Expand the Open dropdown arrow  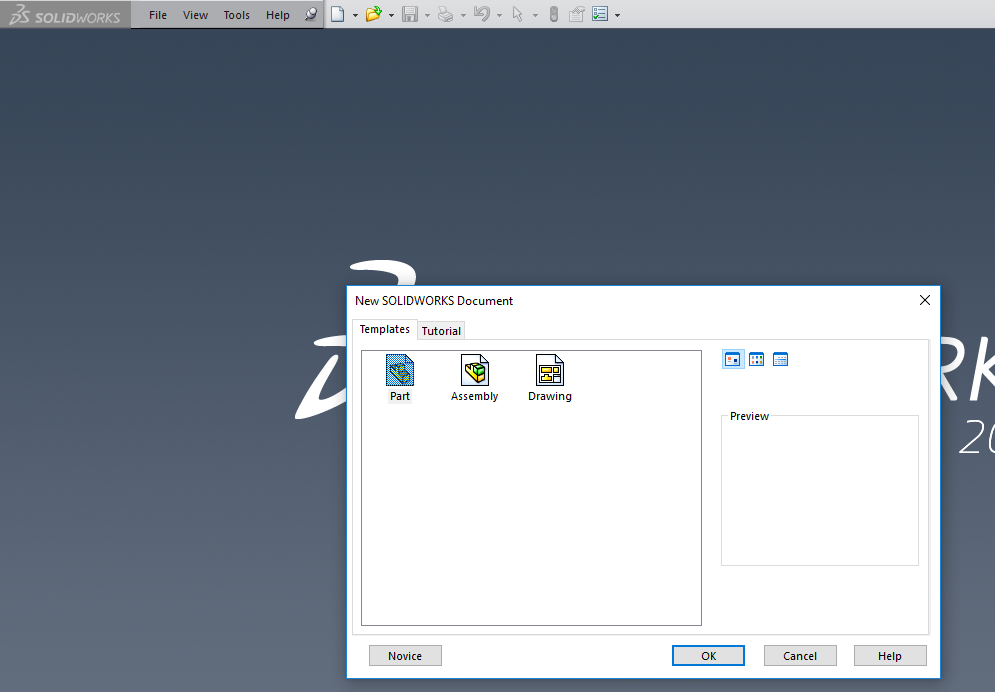click(x=391, y=15)
